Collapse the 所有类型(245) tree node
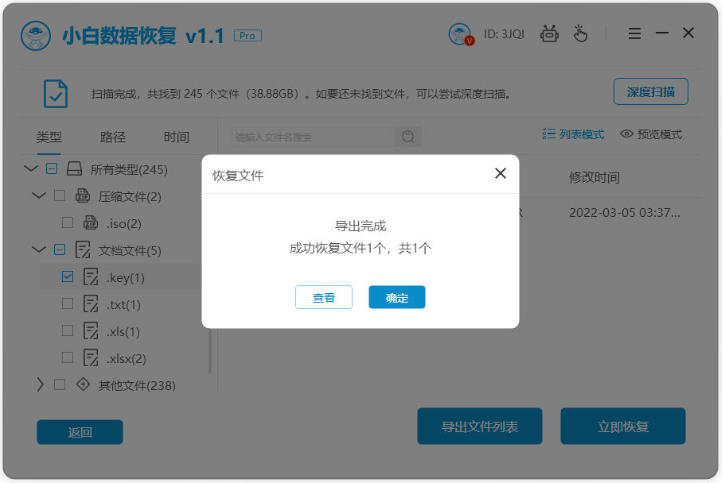Viewport: 723px width, 483px height. tap(29, 169)
